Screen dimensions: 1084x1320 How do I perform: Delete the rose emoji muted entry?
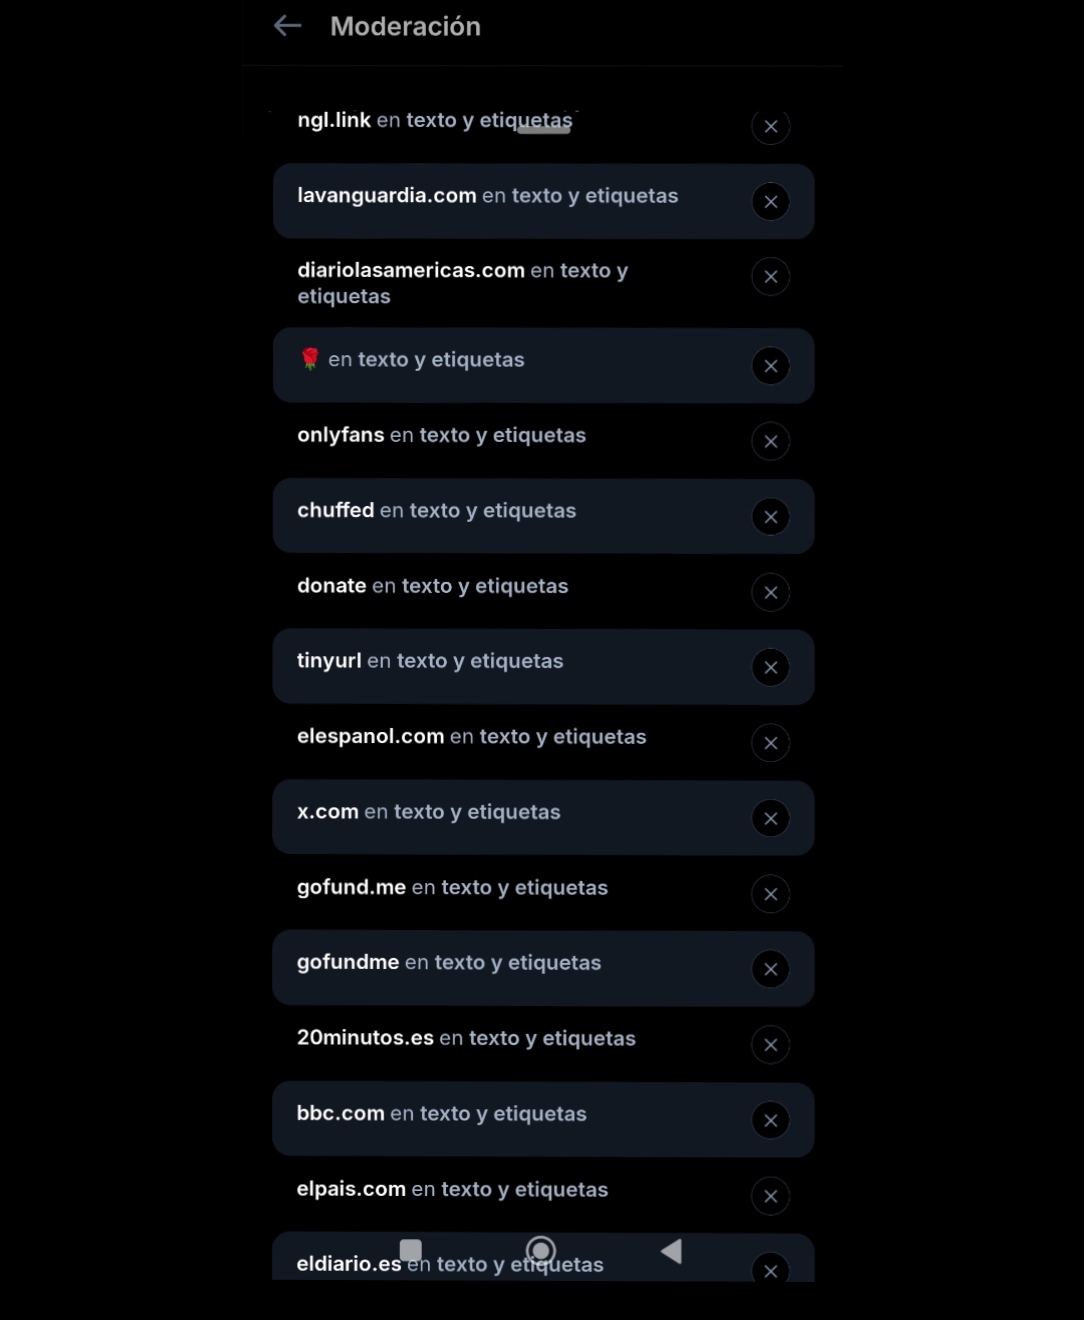[770, 366]
